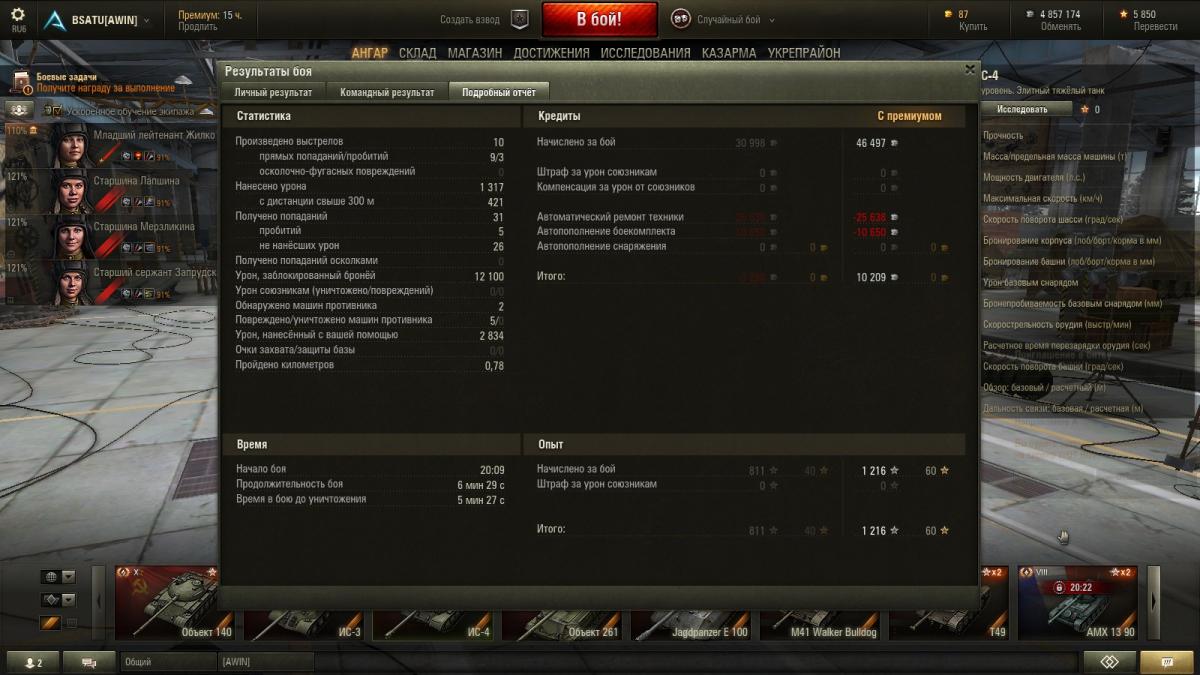The height and width of the screenshot is (675, 1200).
Task: Switch to the Personal Result tab
Action: pyautogui.click(x=274, y=92)
